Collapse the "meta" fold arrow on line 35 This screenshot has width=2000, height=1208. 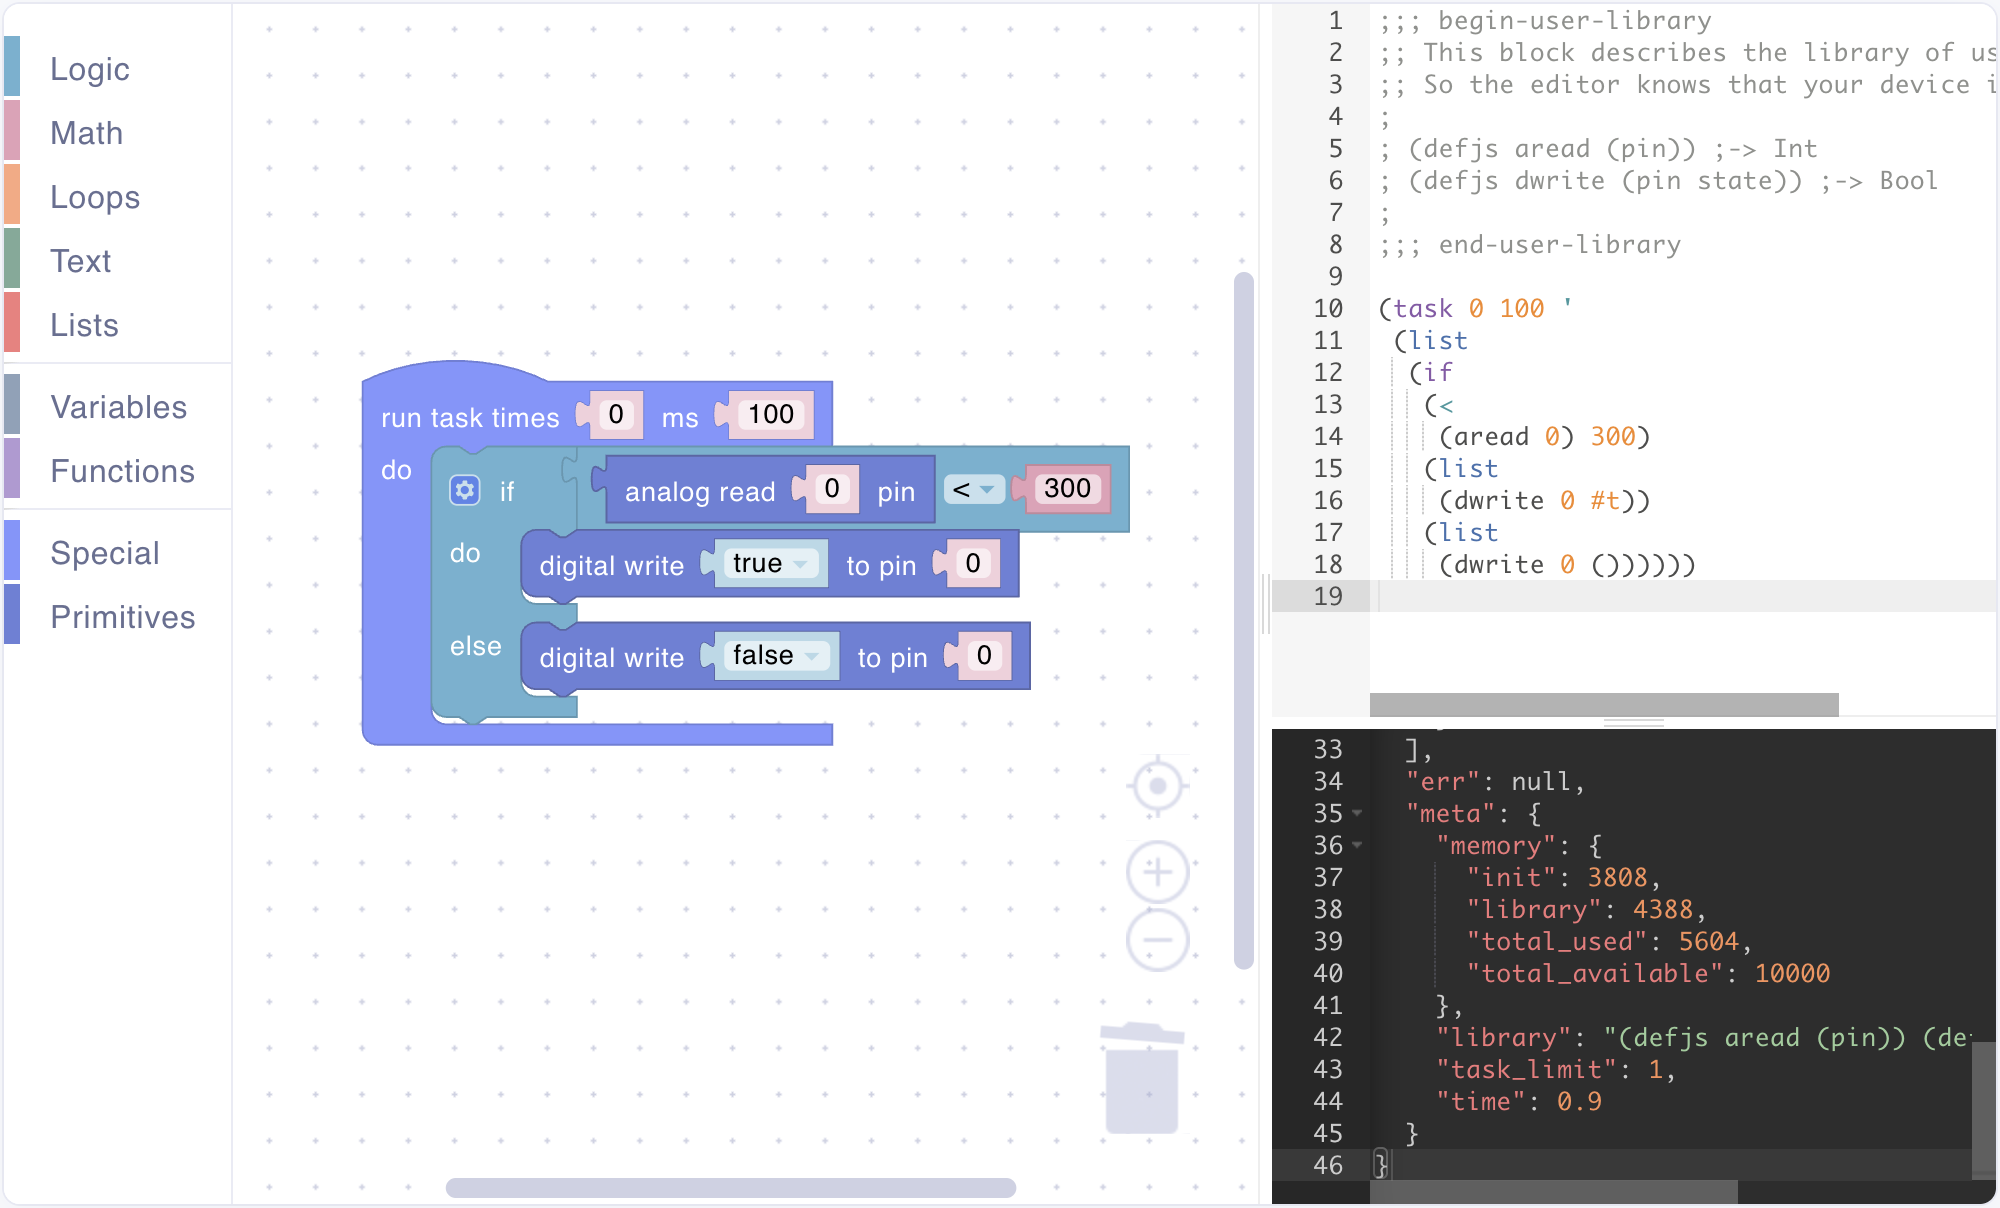coord(1357,813)
